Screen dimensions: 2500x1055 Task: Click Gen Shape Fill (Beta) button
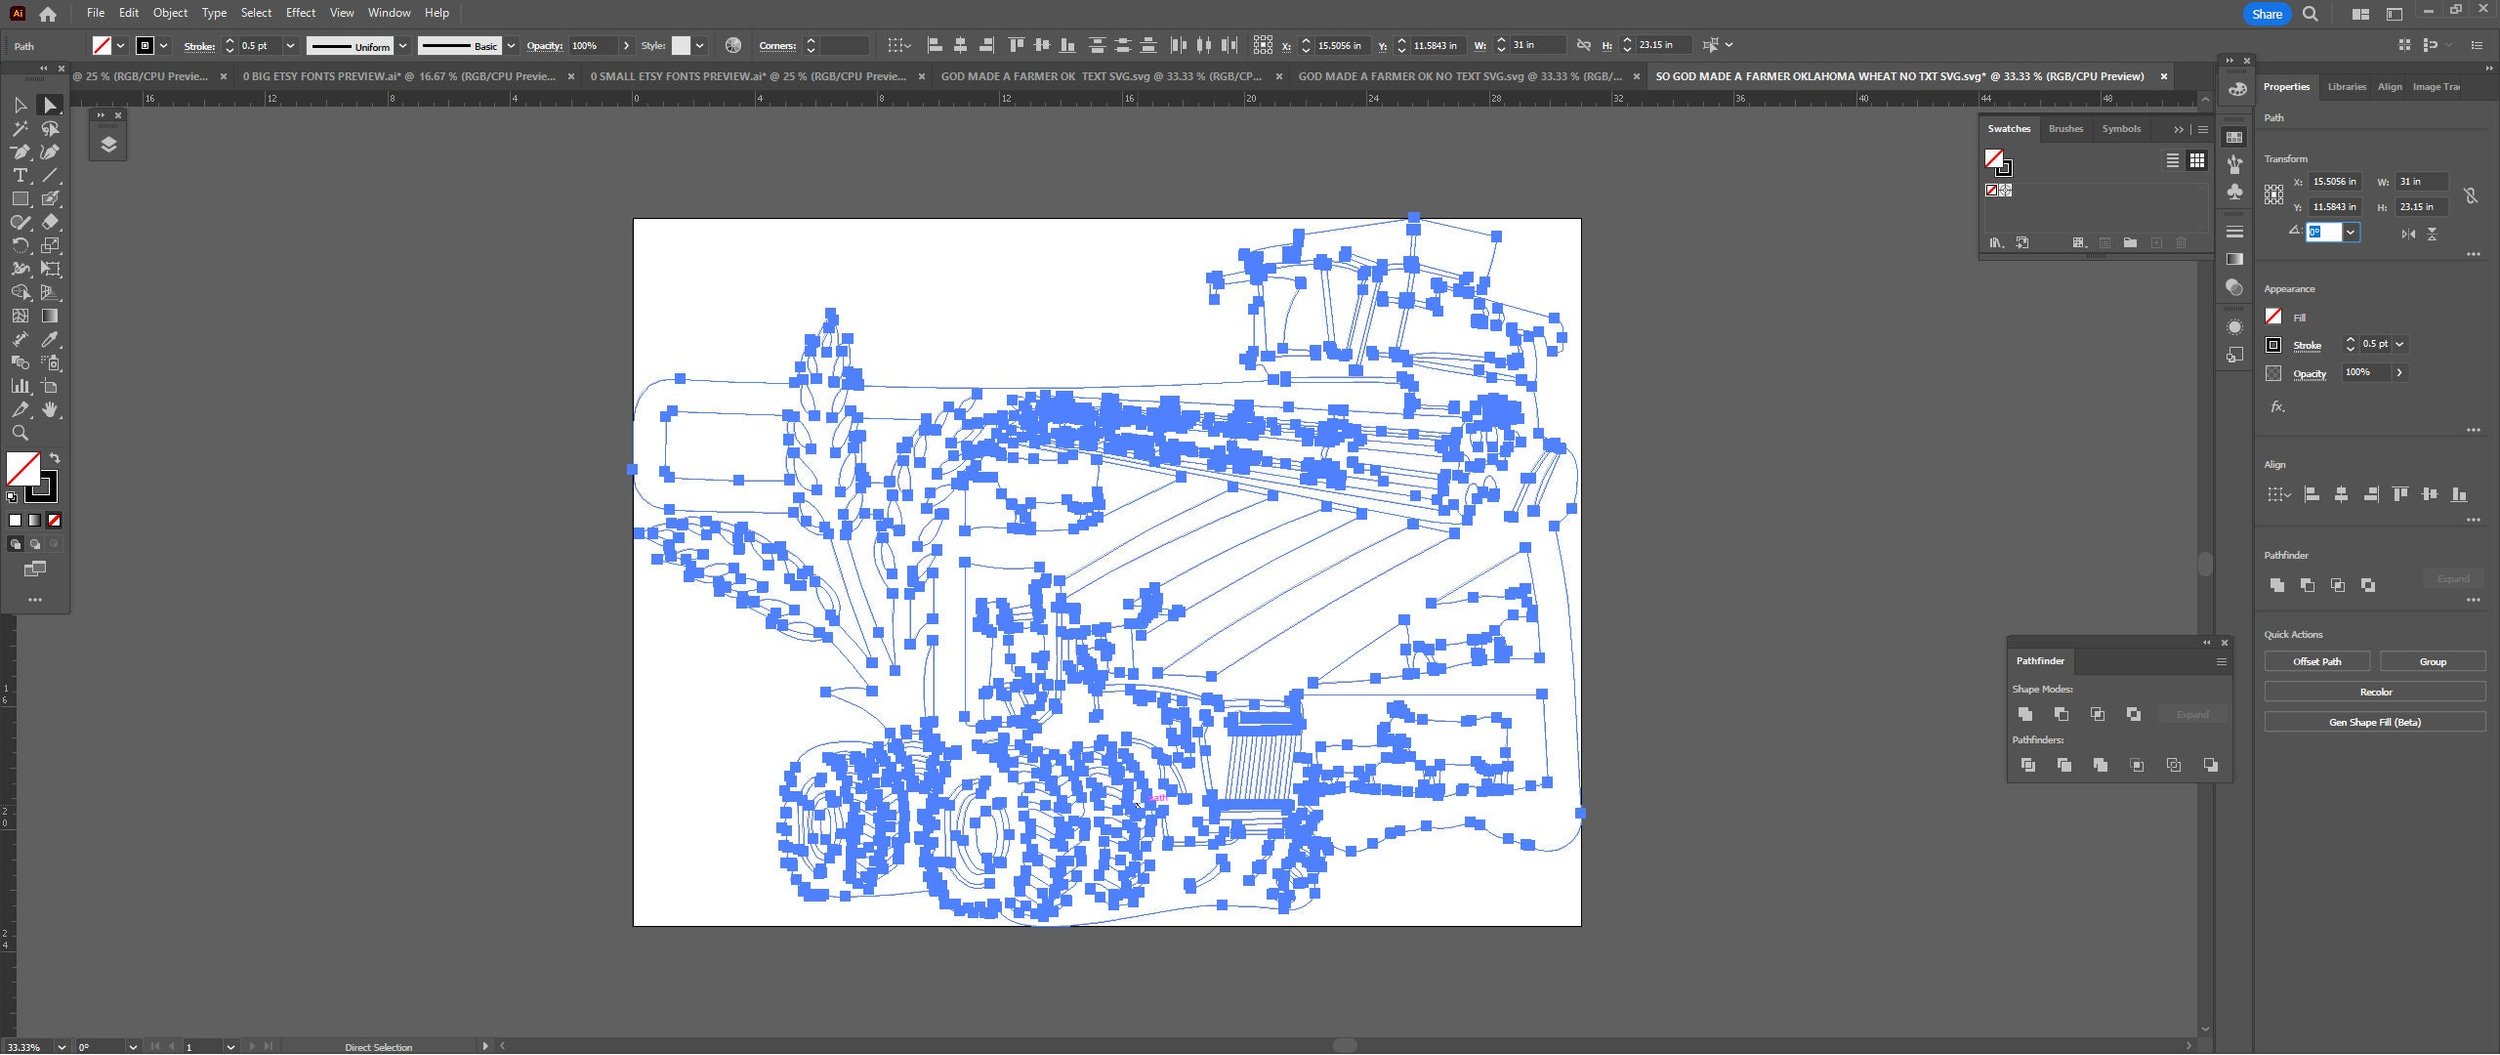pos(2374,722)
